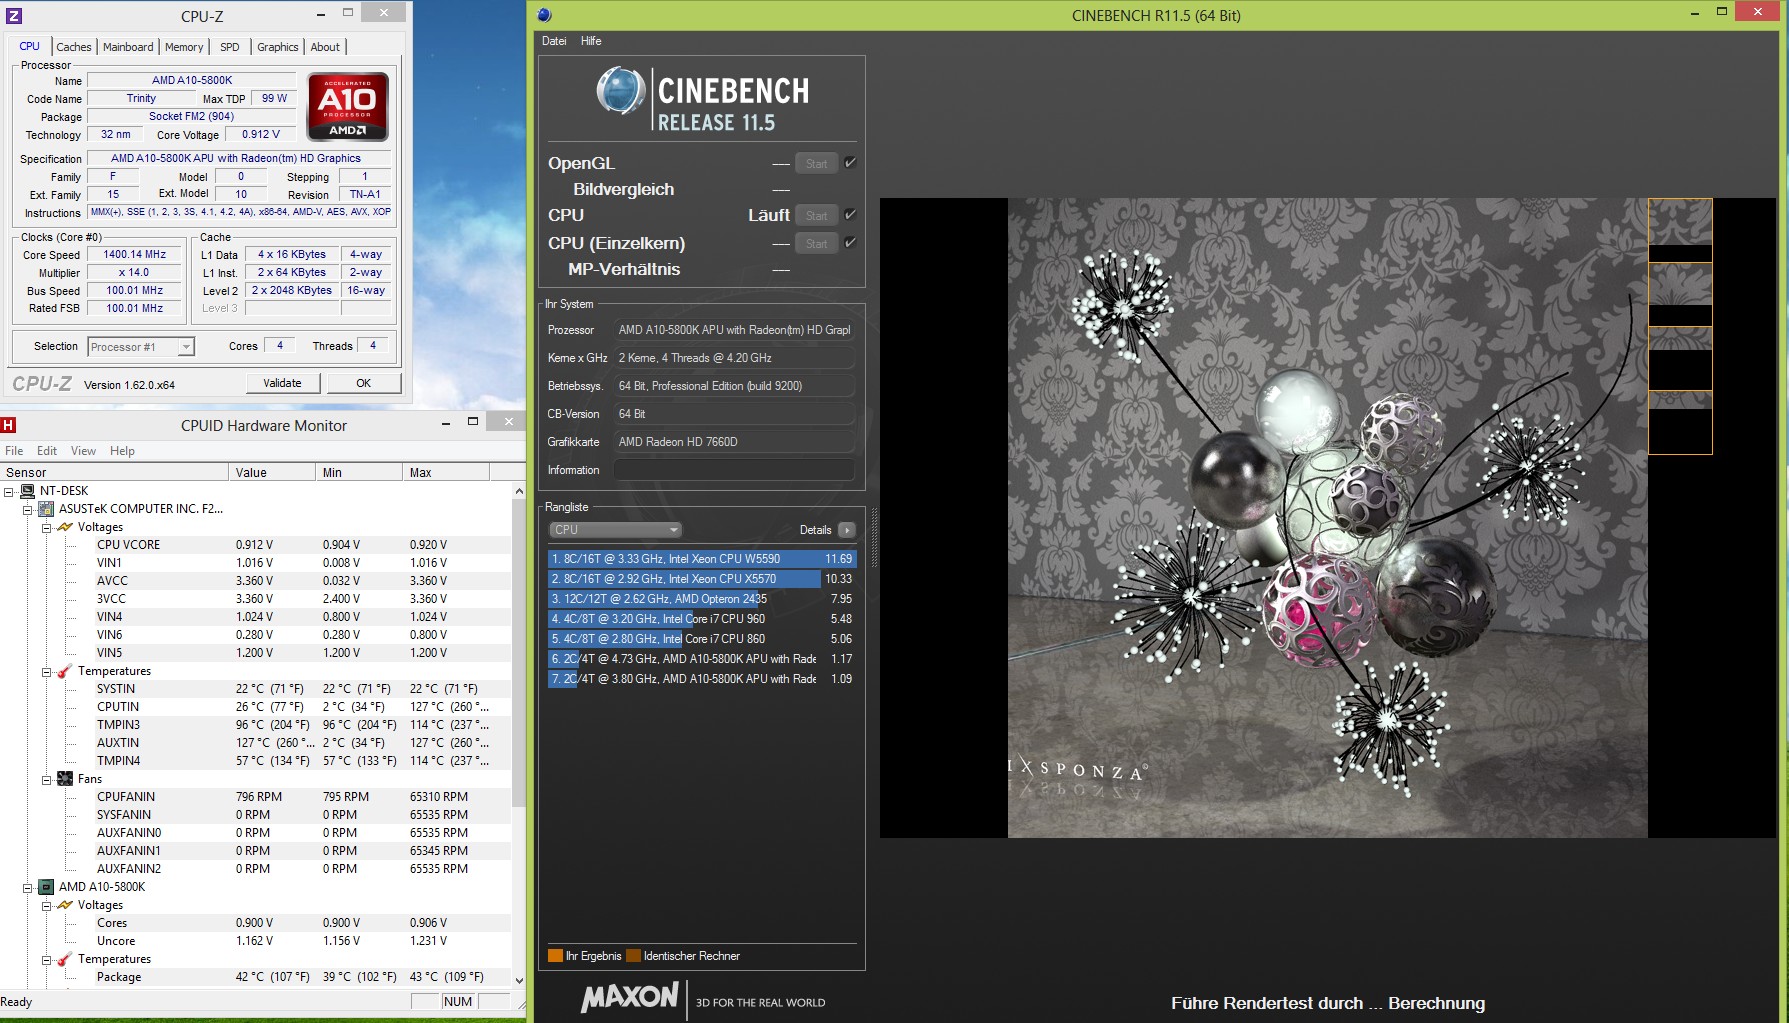This screenshot has height=1023, width=1789.
Task: Open the Datei menu in CINEBENCH
Action: (554, 41)
